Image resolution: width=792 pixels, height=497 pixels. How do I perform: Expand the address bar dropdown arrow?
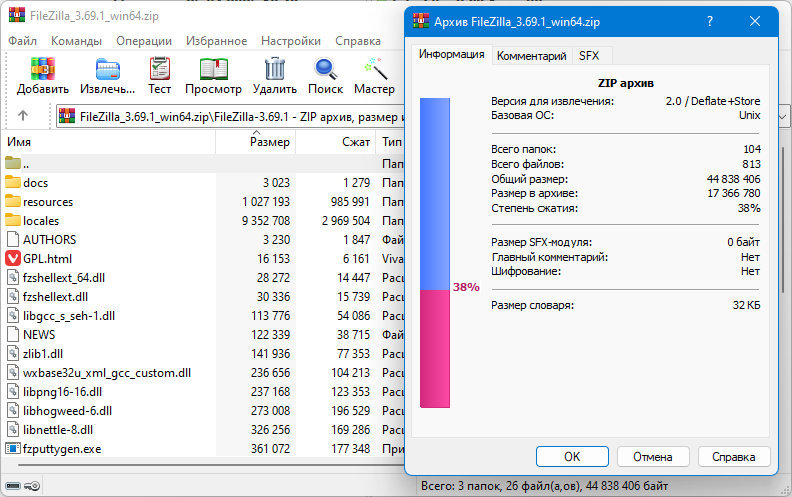pos(783,116)
